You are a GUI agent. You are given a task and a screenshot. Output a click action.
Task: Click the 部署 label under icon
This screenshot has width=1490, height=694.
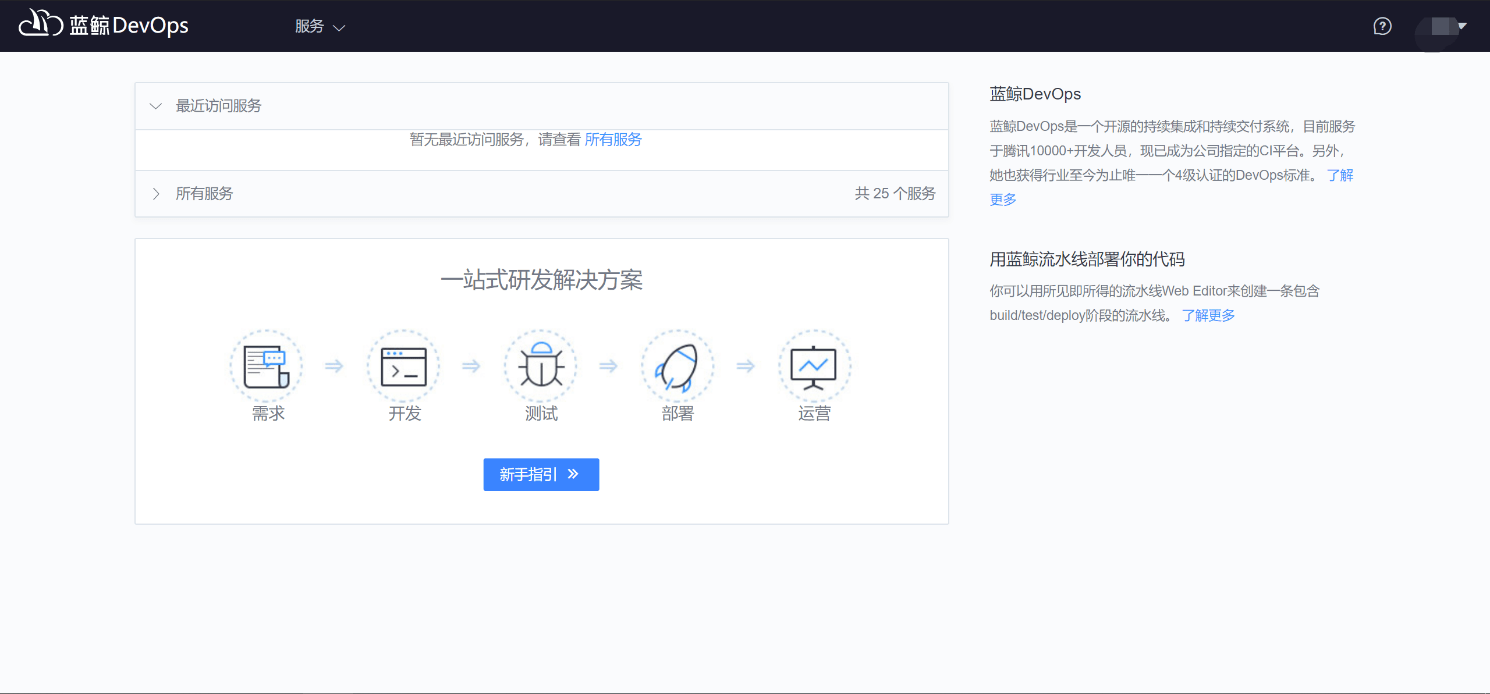click(x=678, y=414)
